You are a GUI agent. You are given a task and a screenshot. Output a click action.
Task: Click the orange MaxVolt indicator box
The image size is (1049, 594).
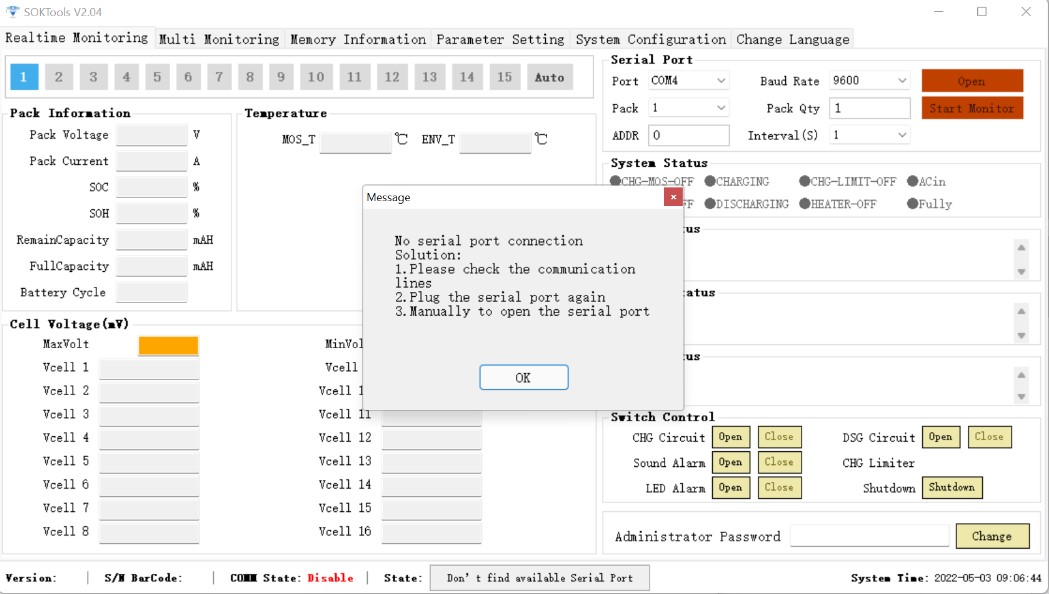(168, 346)
